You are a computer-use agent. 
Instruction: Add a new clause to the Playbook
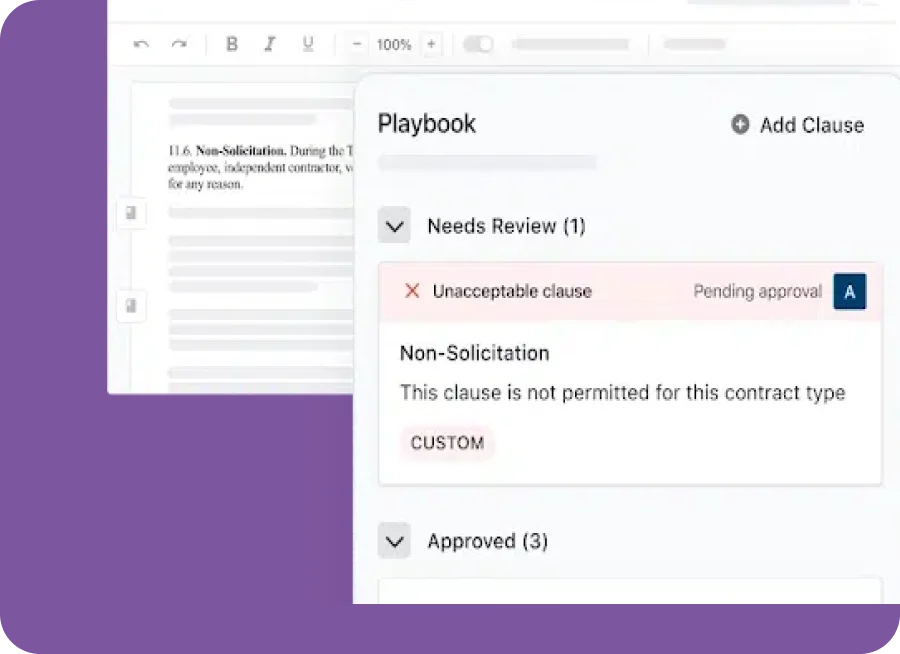[x=798, y=125]
